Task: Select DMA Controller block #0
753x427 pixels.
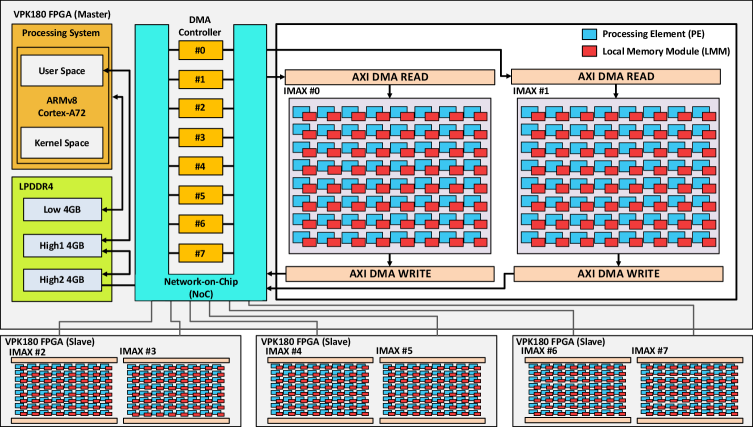Action: pyautogui.click(x=201, y=50)
